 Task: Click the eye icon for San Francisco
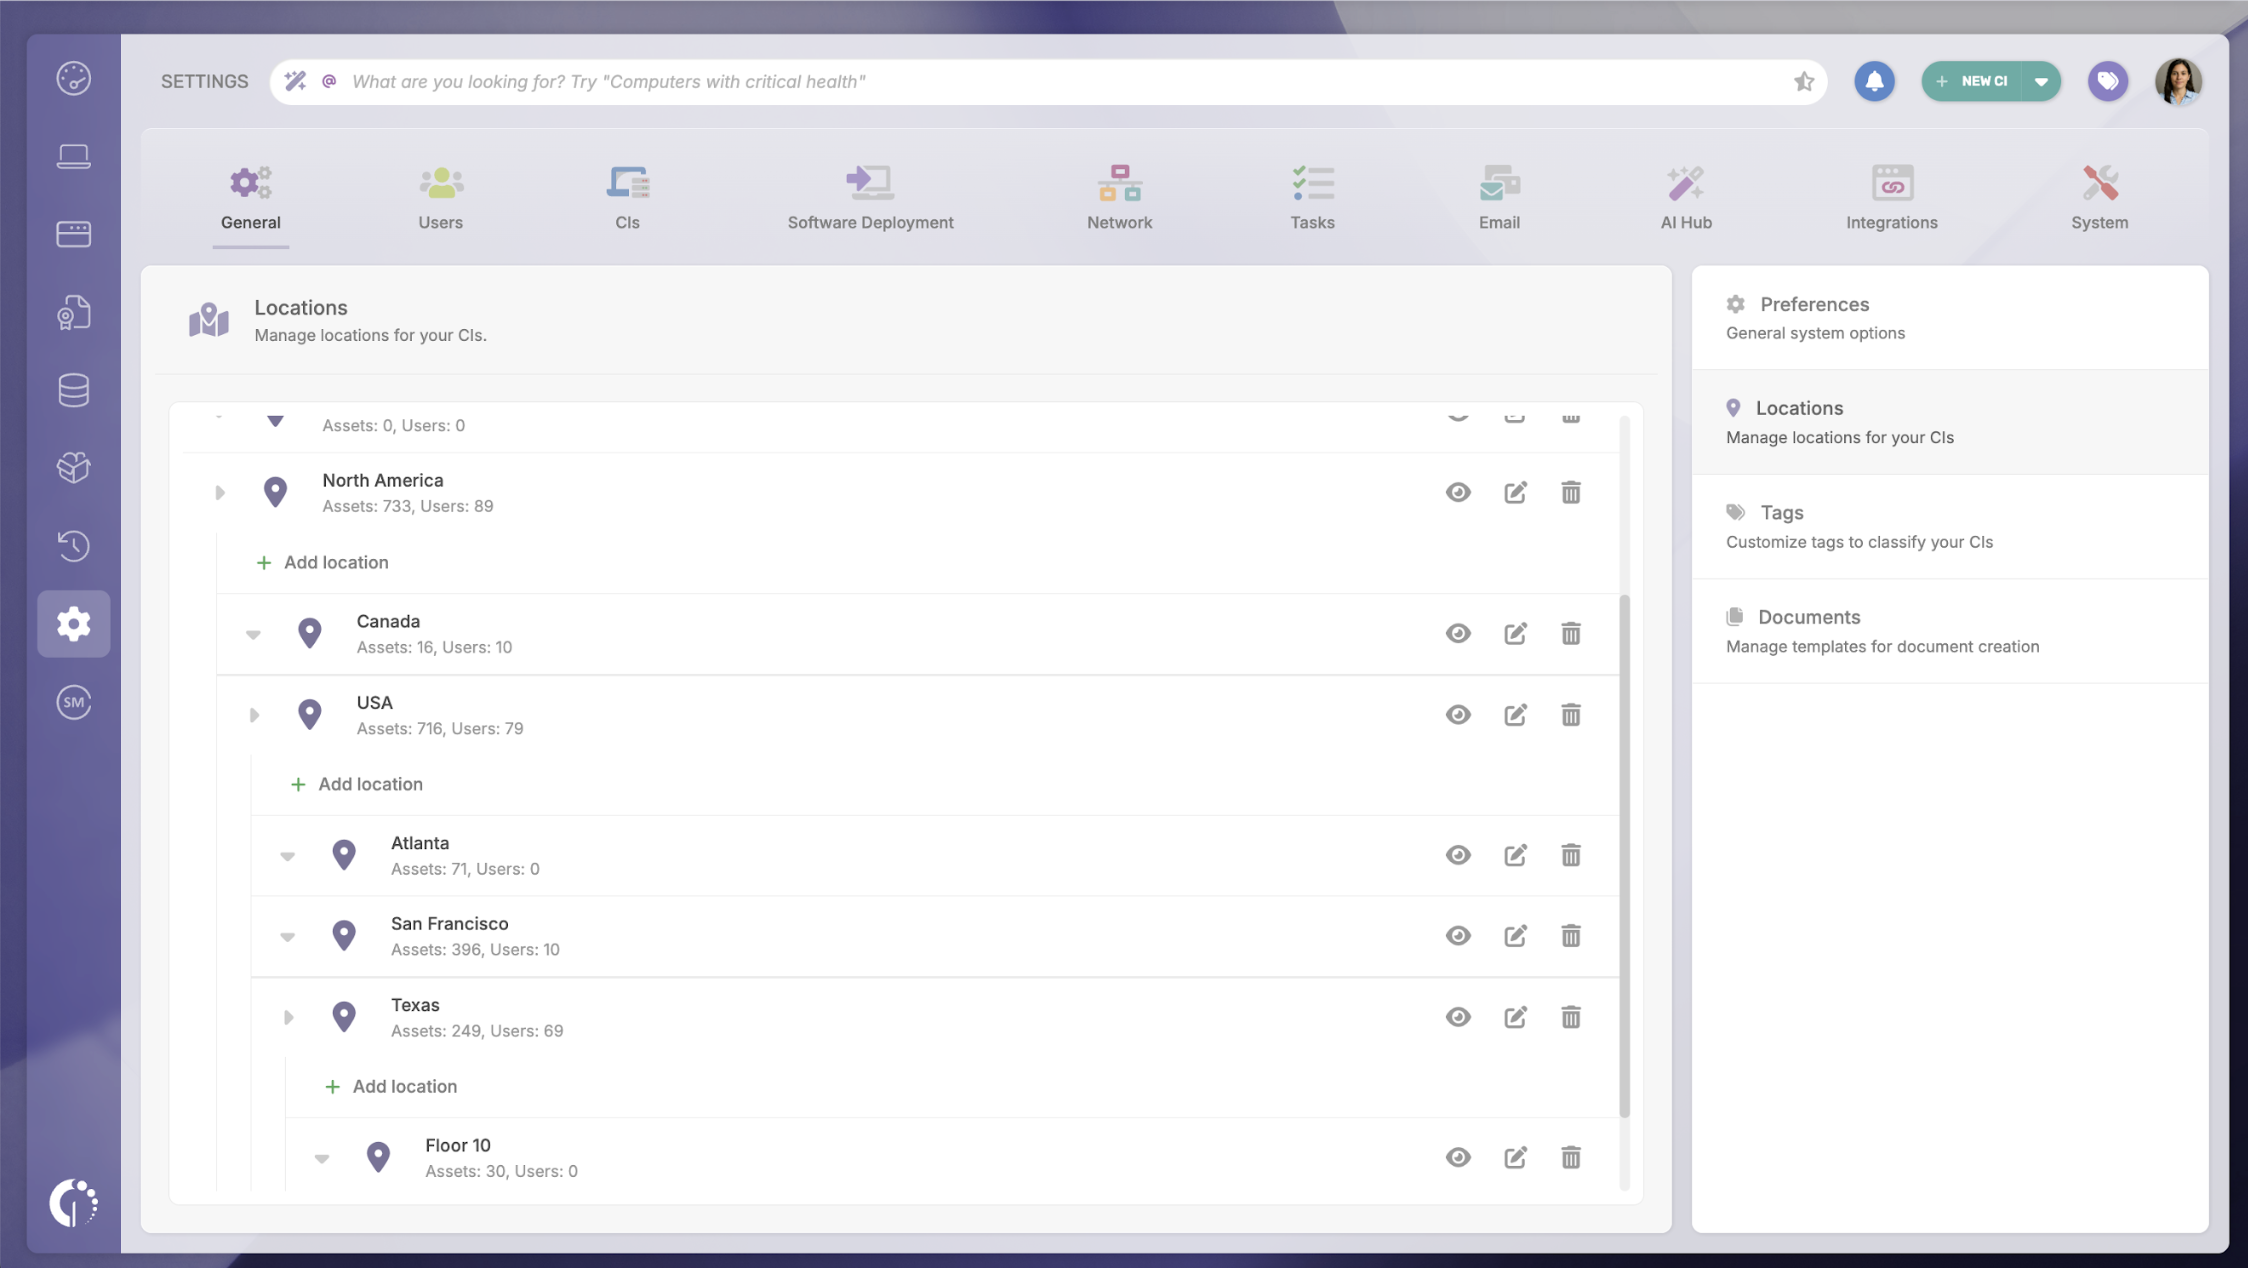pos(1458,936)
